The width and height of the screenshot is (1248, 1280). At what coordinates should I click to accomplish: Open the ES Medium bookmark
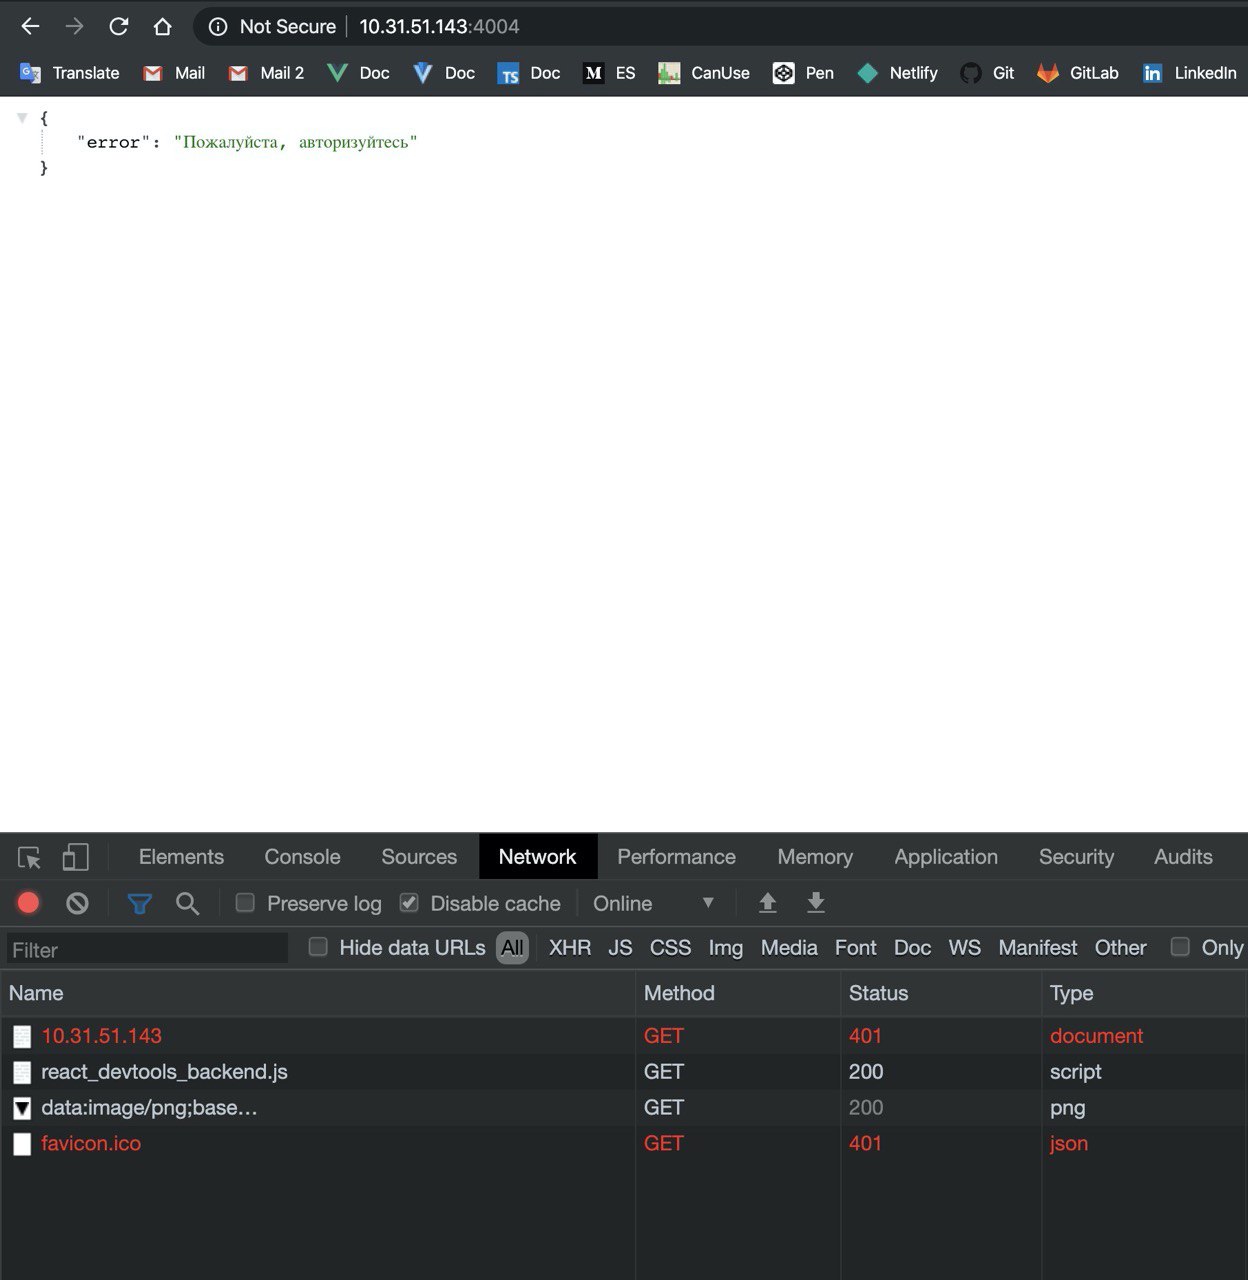tap(609, 73)
